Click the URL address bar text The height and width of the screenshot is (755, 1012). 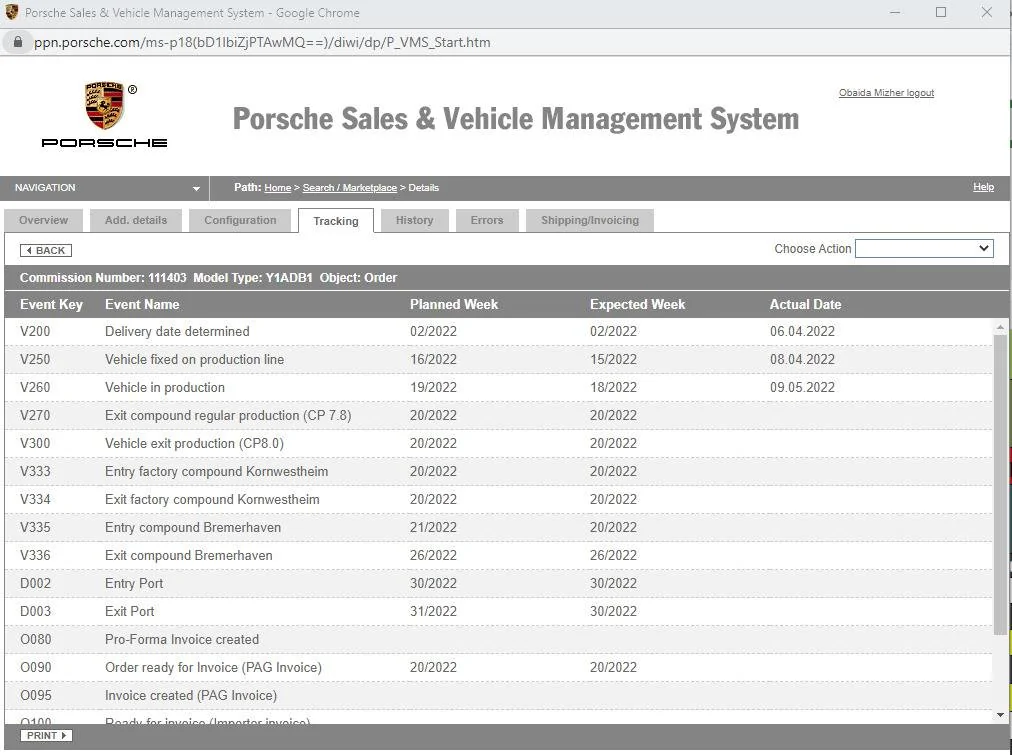click(x=261, y=42)
